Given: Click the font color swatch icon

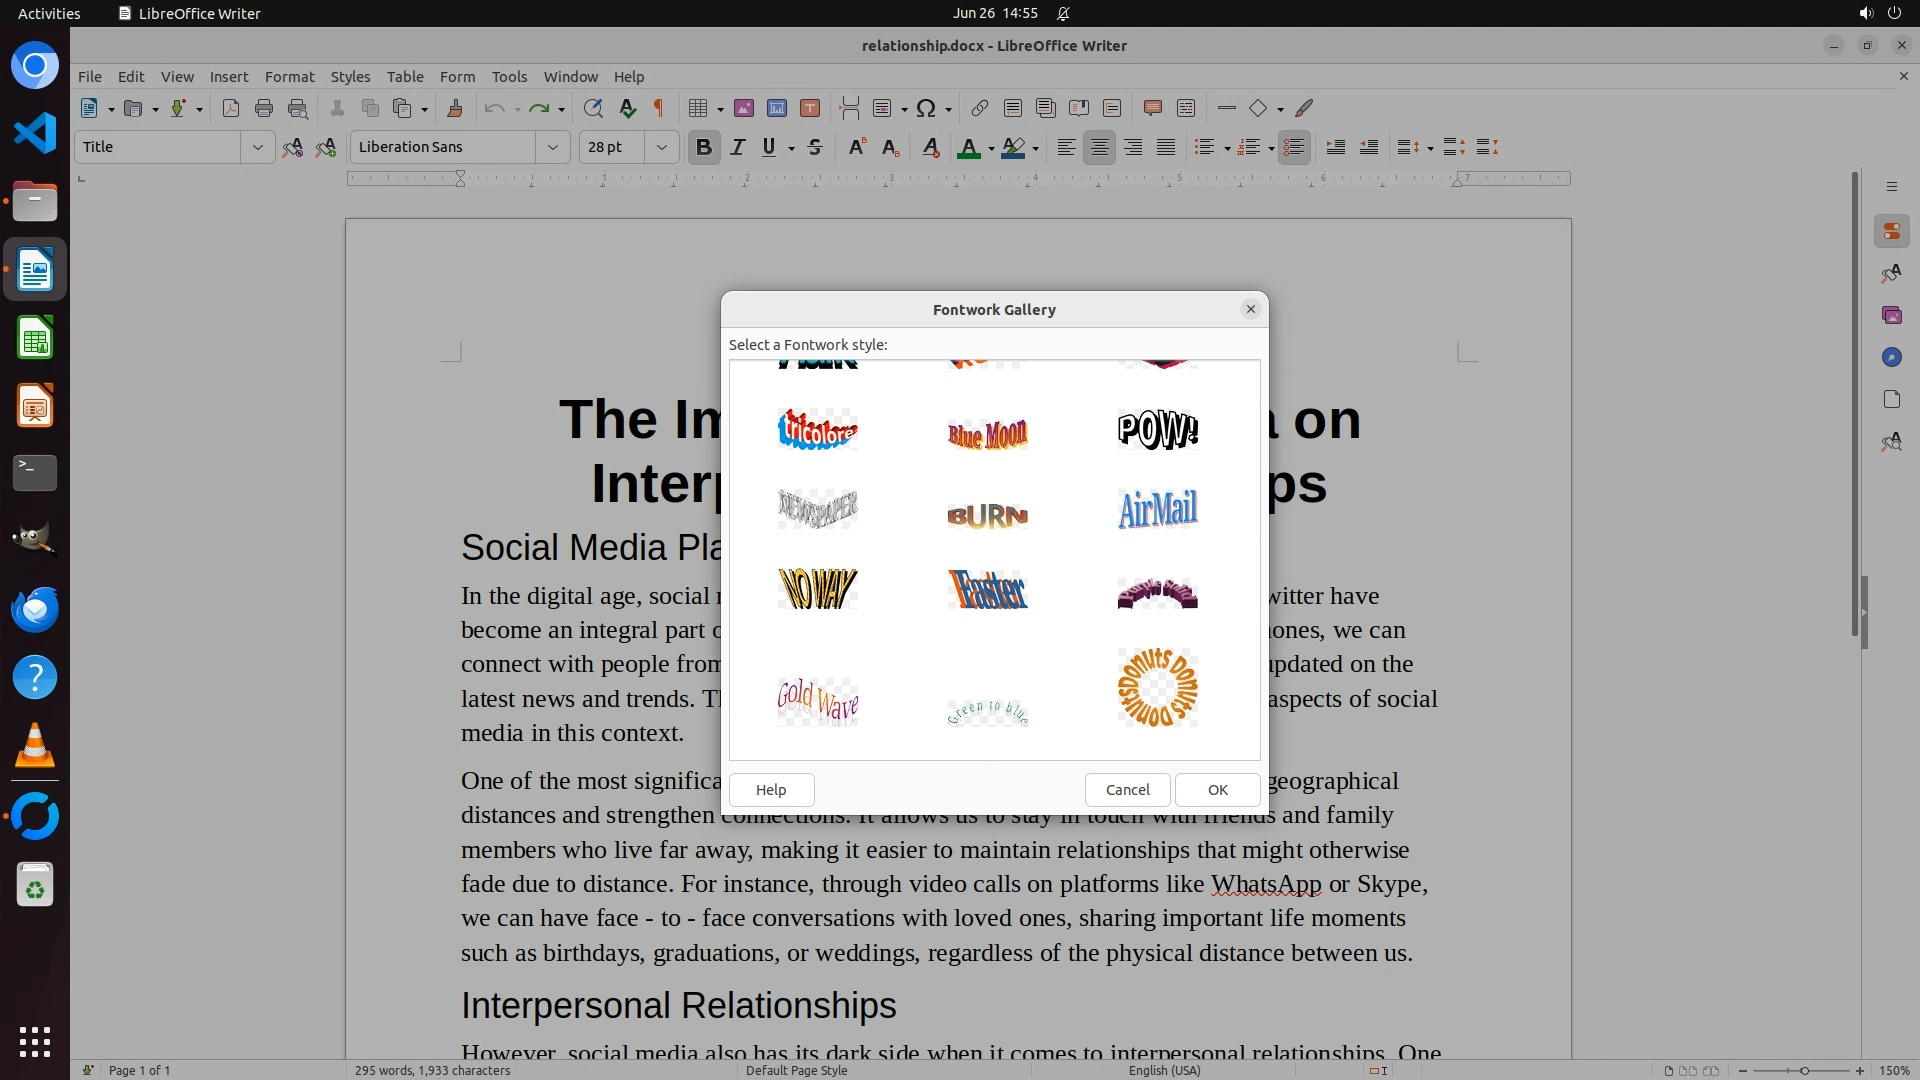Looking at the screenshot, I should 967,147.
